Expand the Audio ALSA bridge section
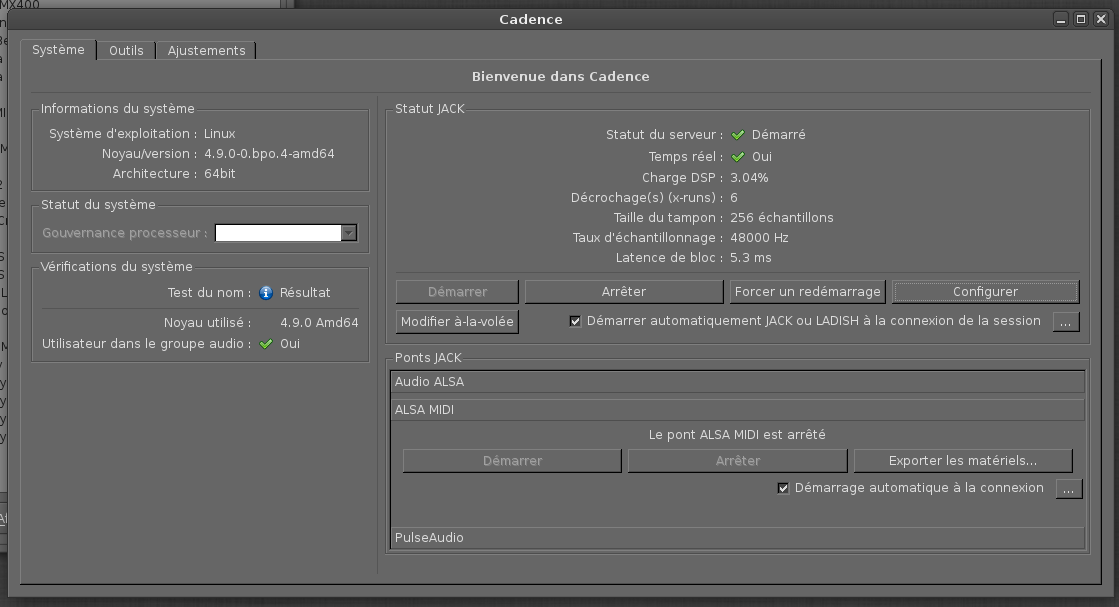The width and height of the screenshot is (1119, 607). (737, 382)
